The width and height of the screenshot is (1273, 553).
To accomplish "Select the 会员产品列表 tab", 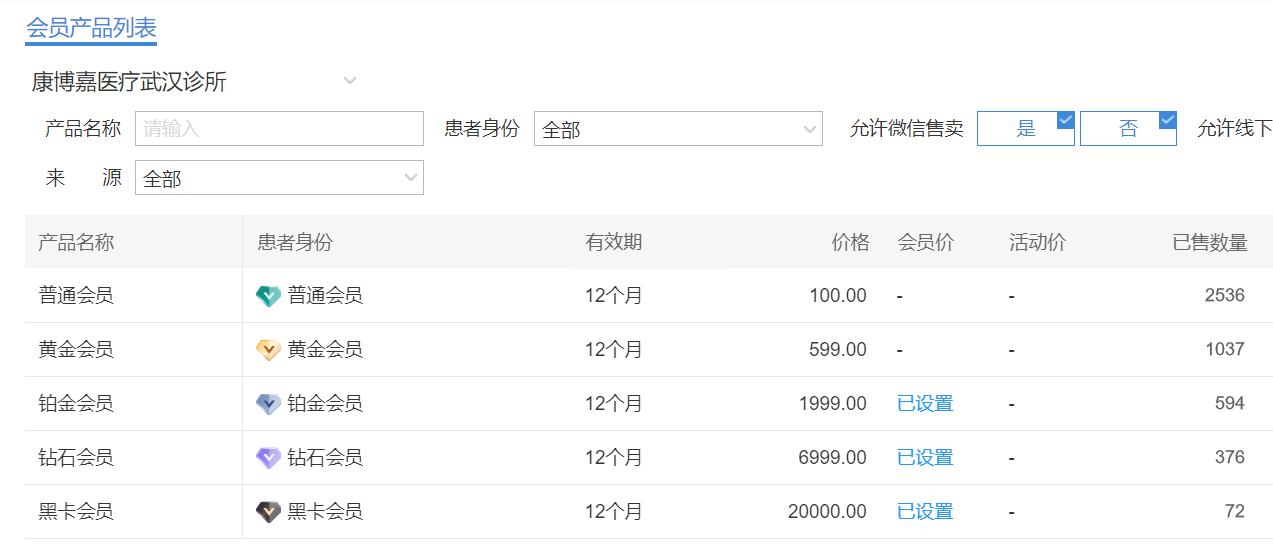I will click(x=91, y=28).
